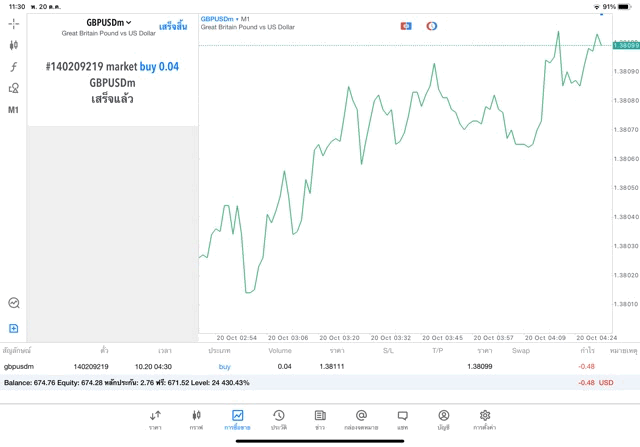Change the M1 timeframe setting
The width and height of the screenshot is (640, 447).
13,110
